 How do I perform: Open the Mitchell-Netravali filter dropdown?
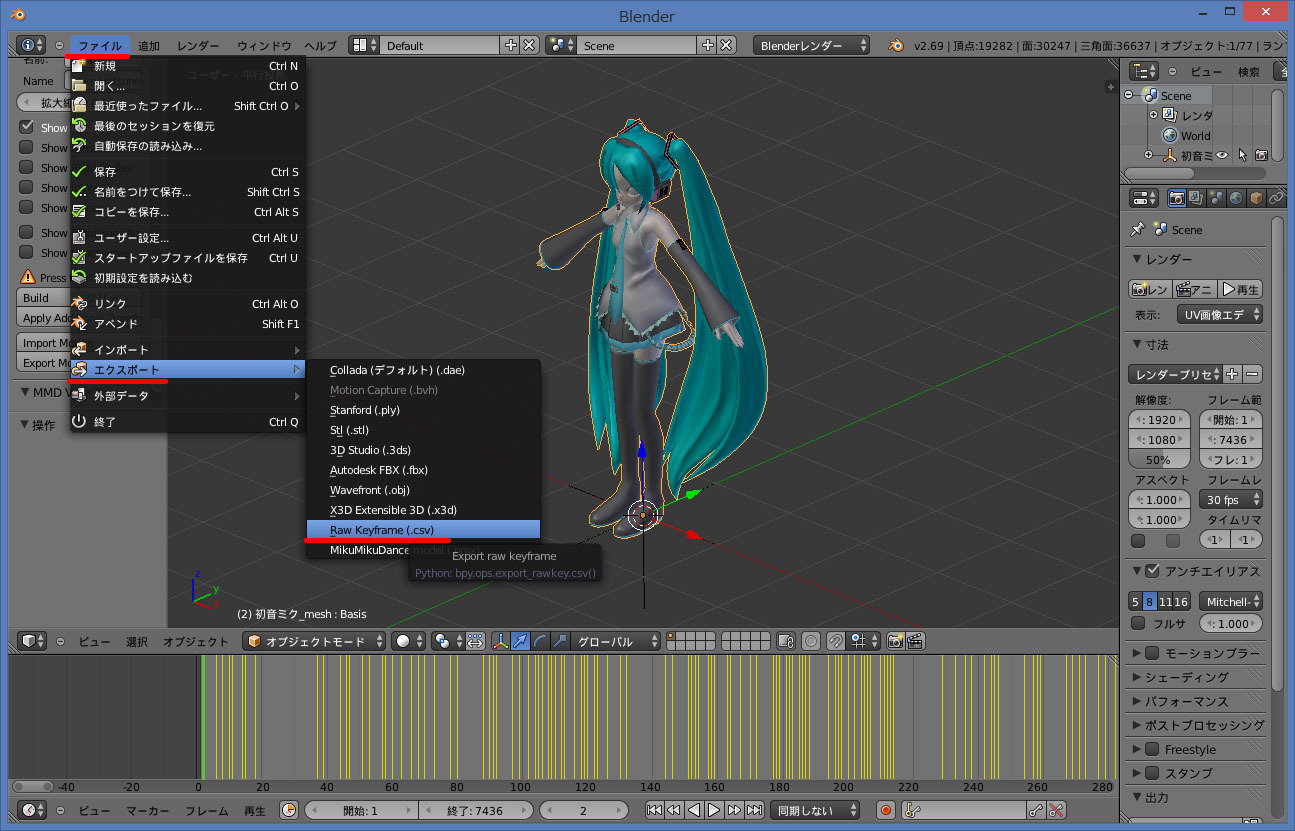tap(1231, 601)
